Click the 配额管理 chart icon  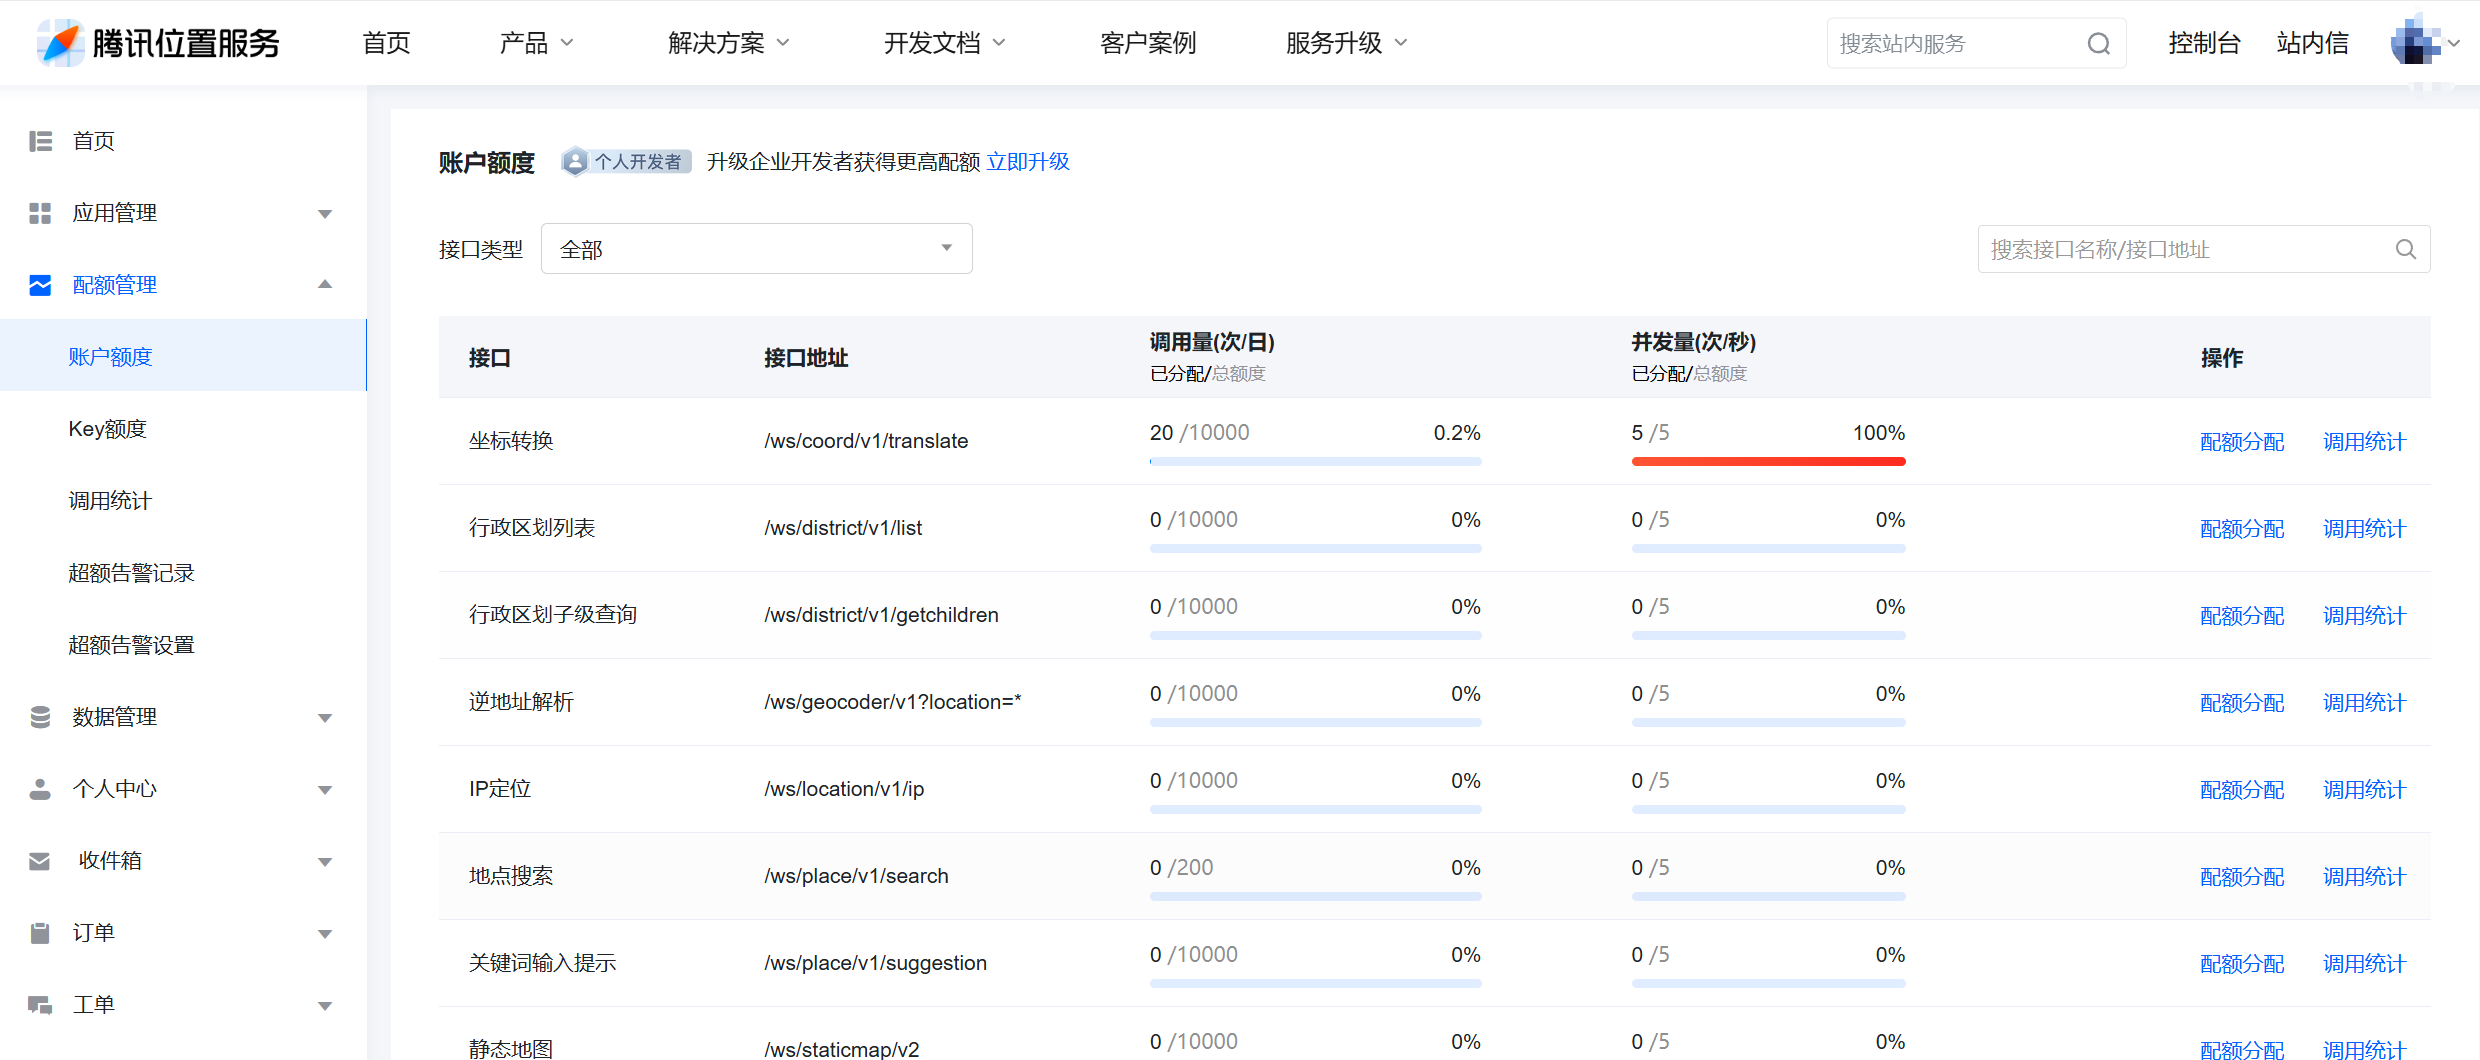pyautogui.click(x=40, y=285)
